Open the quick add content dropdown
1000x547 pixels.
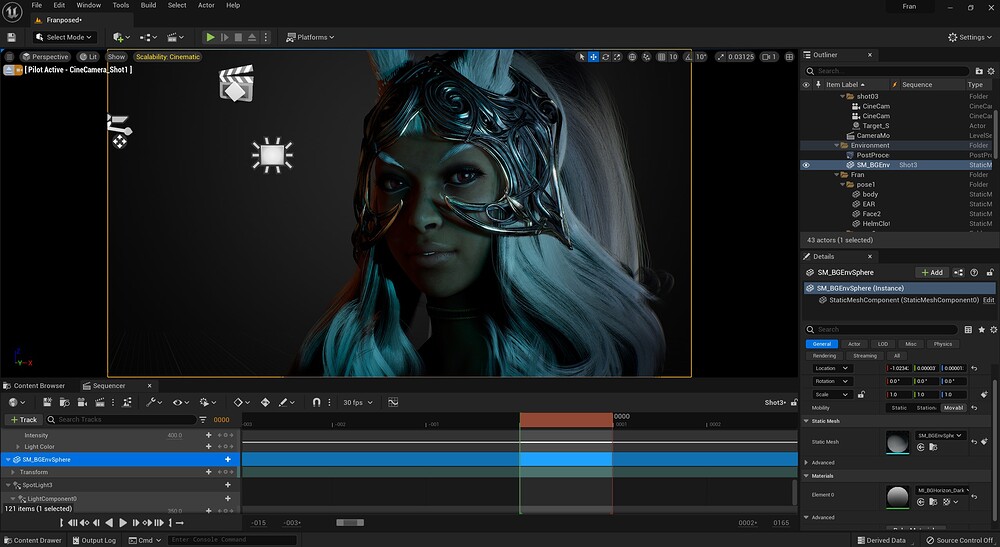[x=121, y=37]
